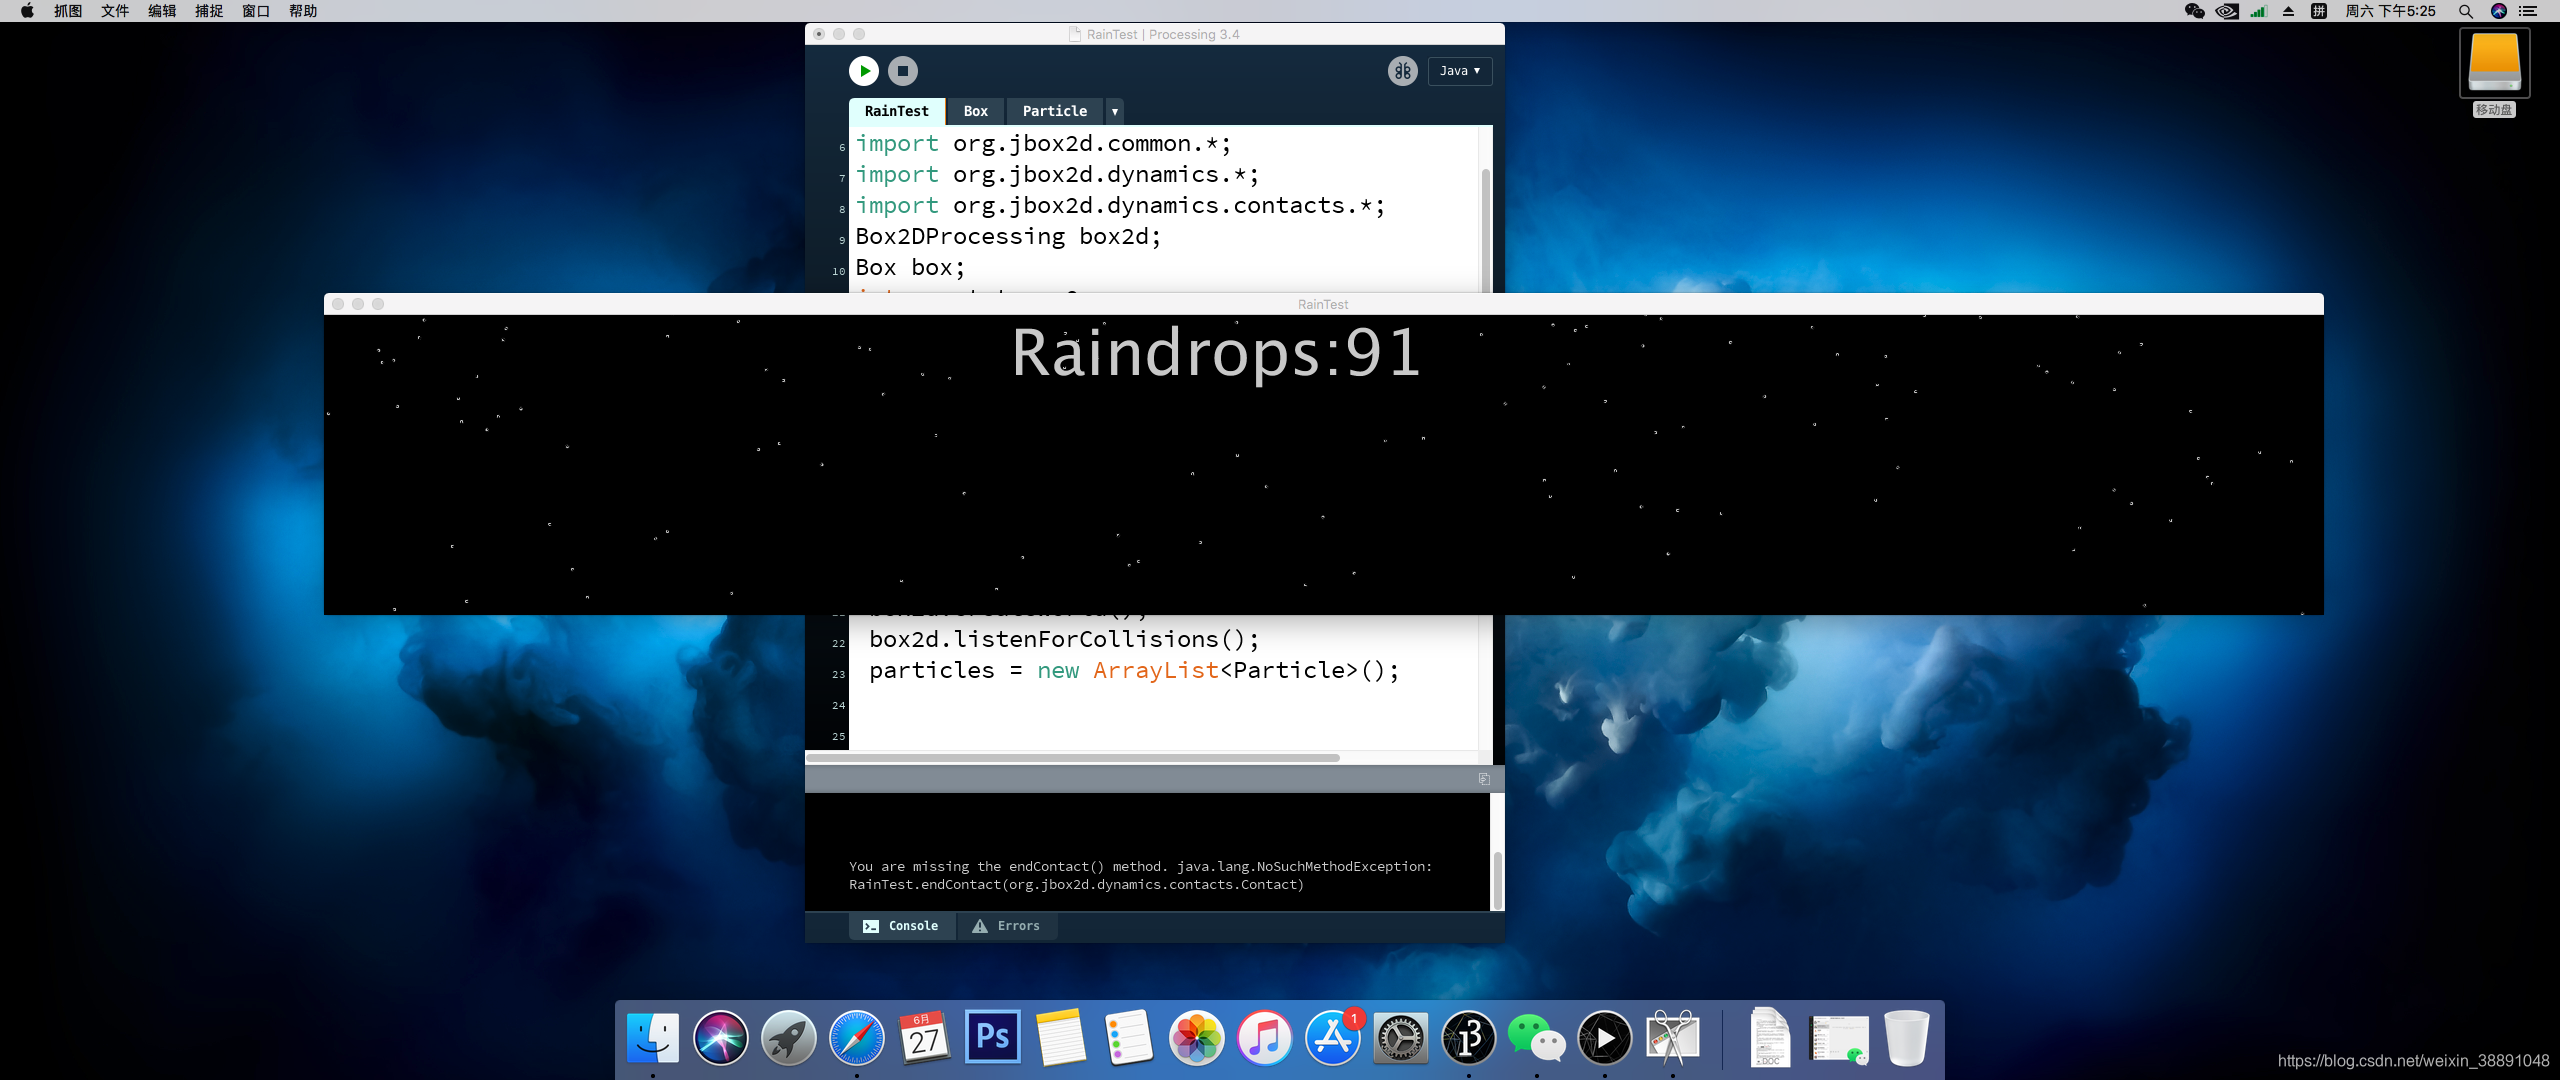The image size is (2560, 1080).
Task: Open System Preferences gear in Dock
Action: [x=1400, y=1038]
